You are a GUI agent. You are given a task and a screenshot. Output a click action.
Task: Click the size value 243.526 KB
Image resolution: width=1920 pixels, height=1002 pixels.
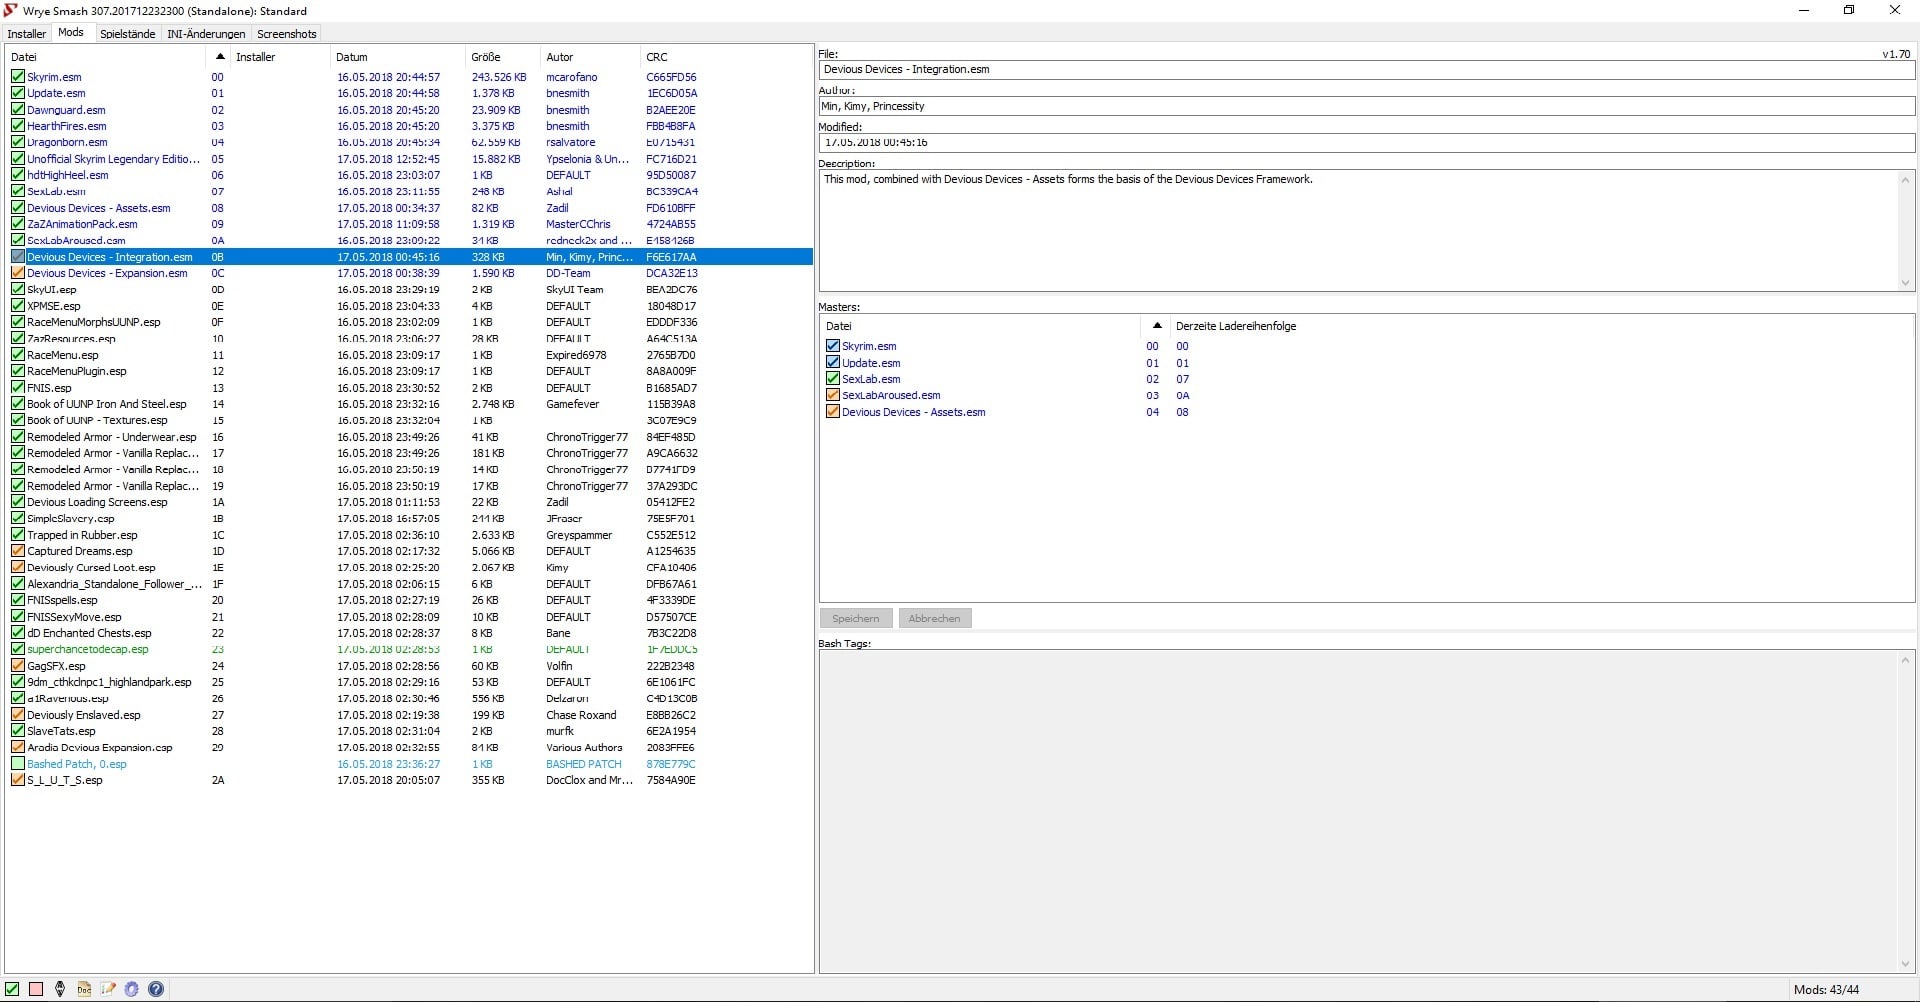(499, 77)
